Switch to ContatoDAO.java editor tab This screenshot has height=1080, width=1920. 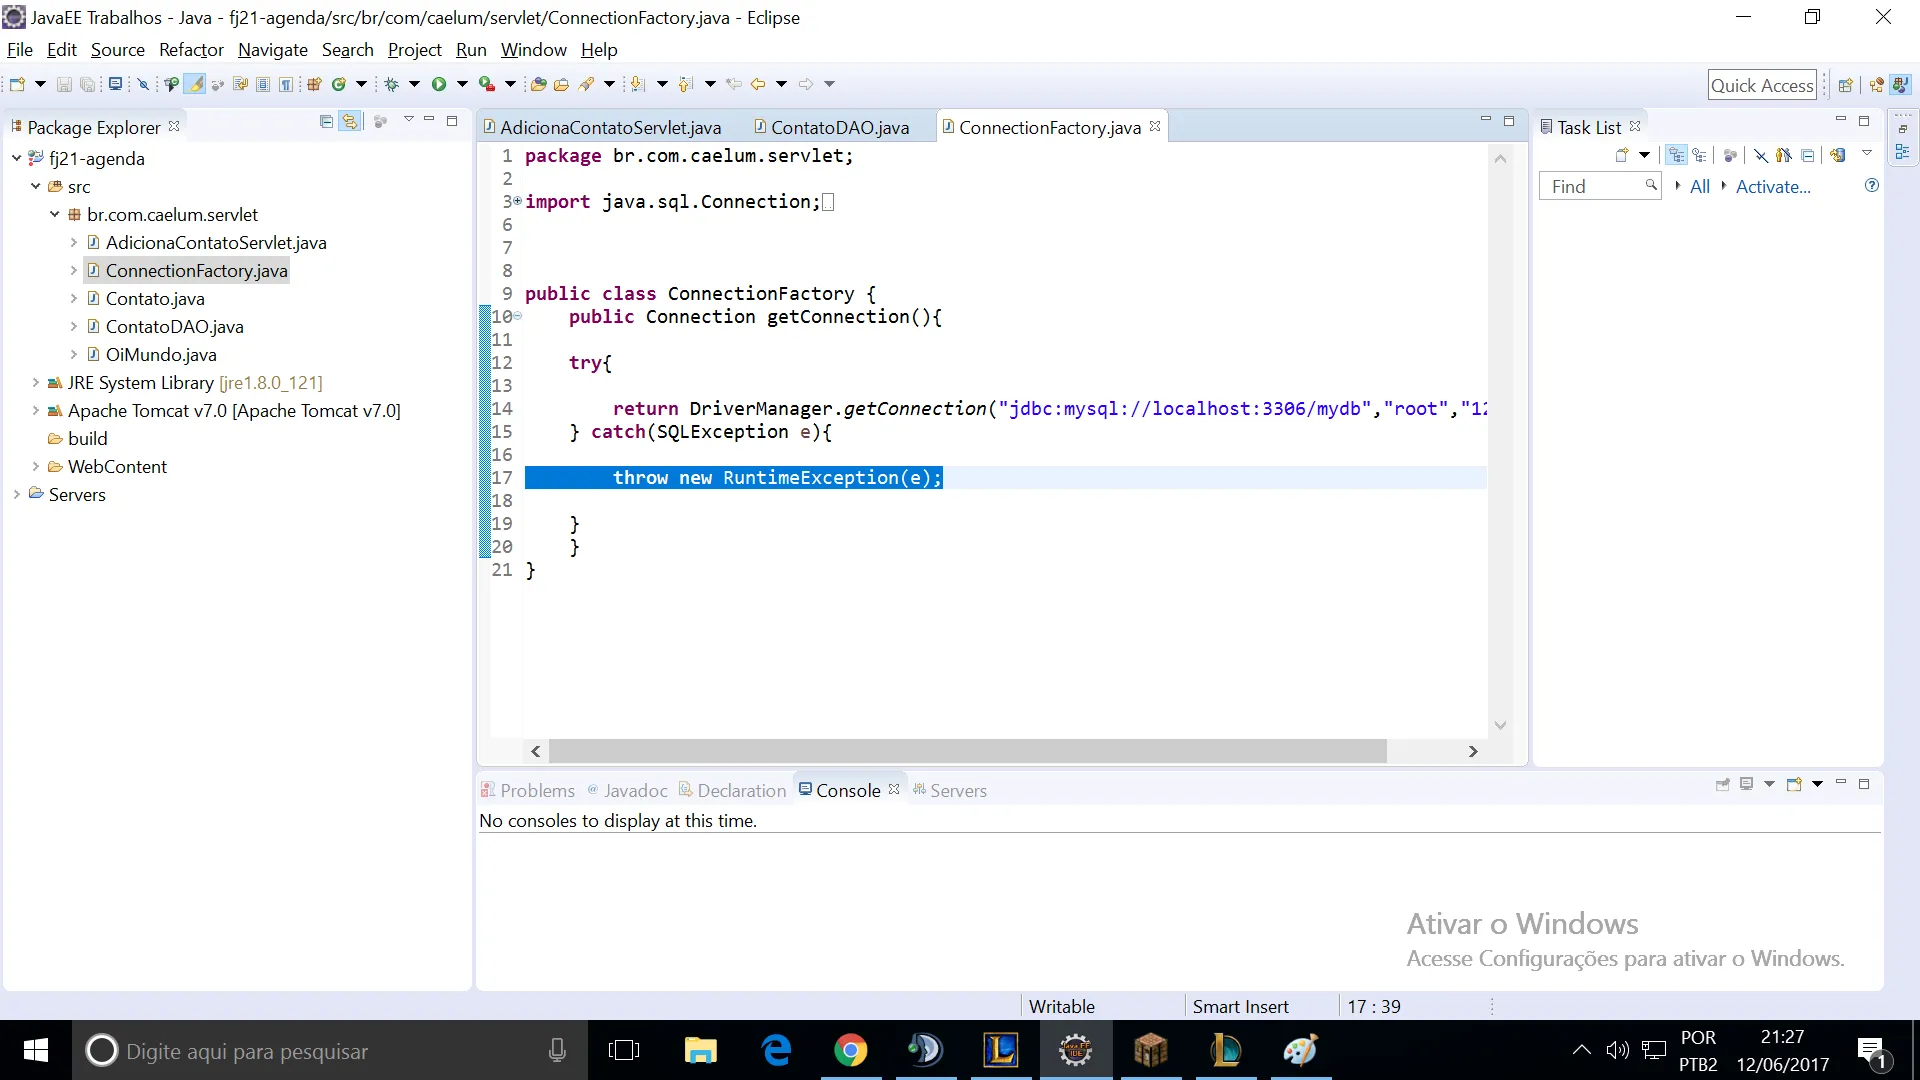tap(839, 127)
